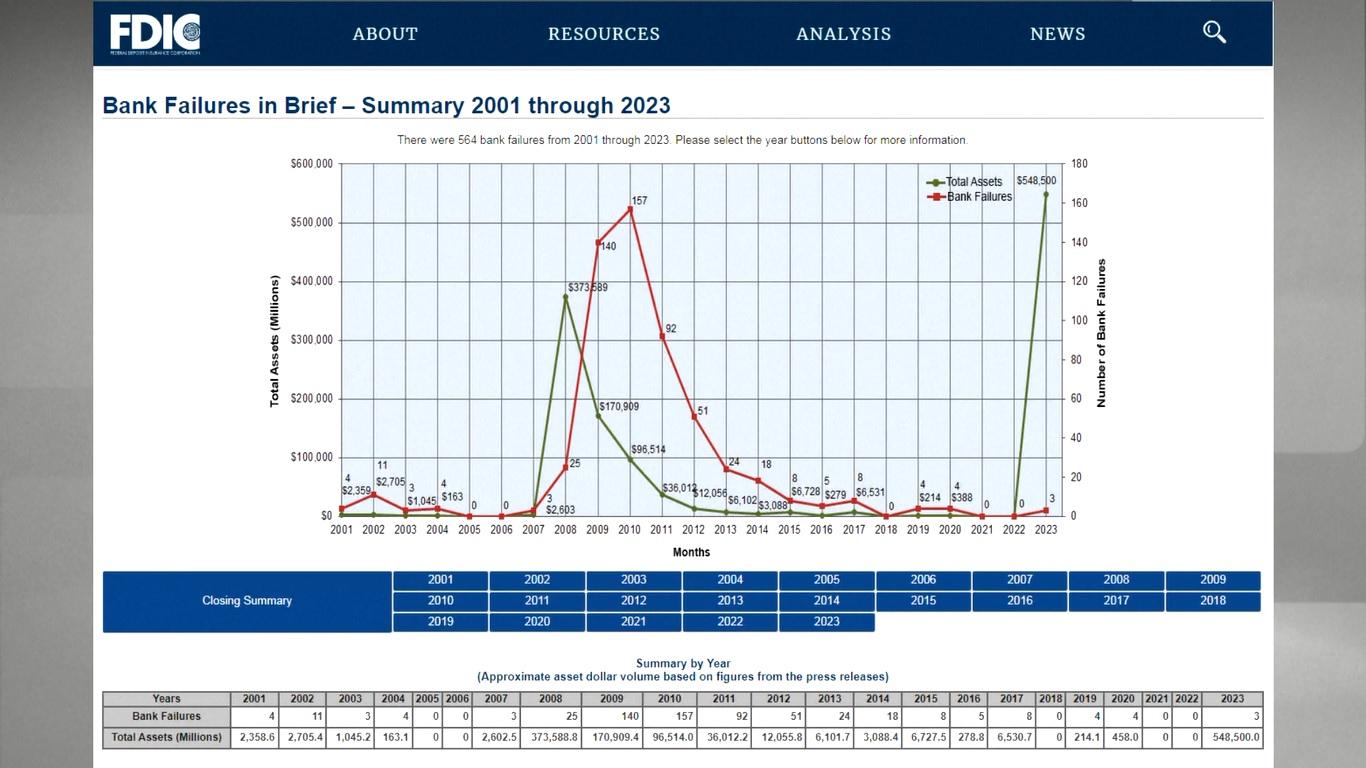1366x768 pixels.
Task: Open the 2020 year button
Action: tap(537, 622)
